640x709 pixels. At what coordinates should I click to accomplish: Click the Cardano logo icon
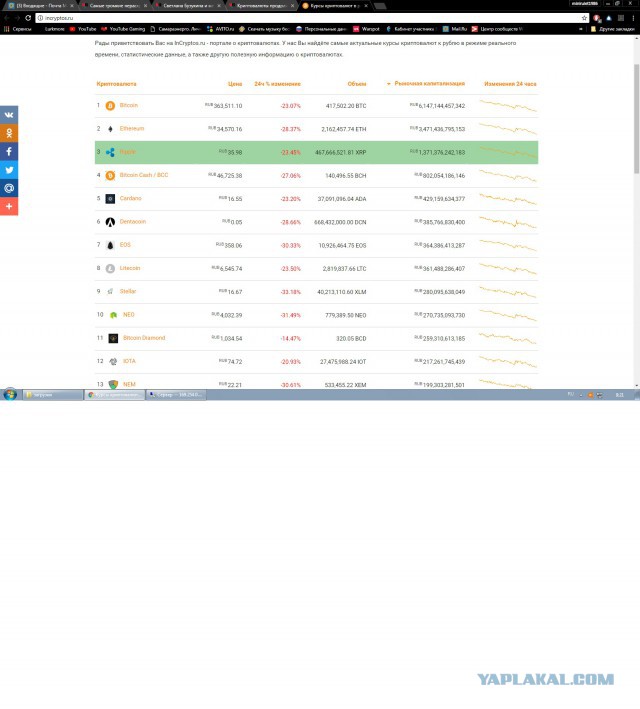click(x=110, y=199)
